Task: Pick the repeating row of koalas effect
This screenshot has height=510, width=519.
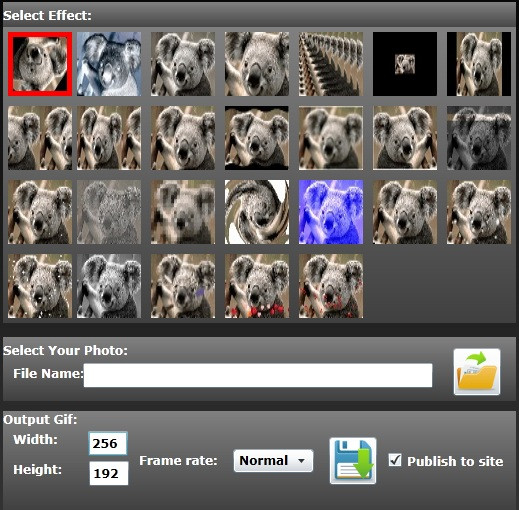Action: click(x=331, y=64)
